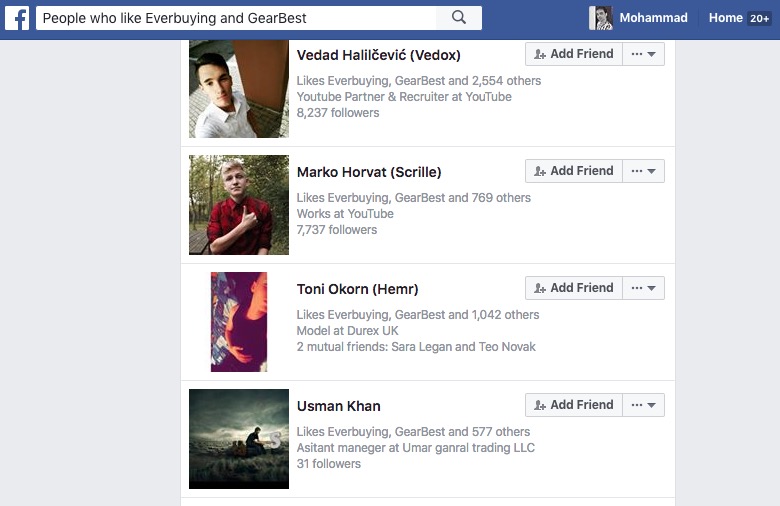Viewport: 780px width, 506px height.
Task: Add Usman Khan as a friend
Action: 574,405
